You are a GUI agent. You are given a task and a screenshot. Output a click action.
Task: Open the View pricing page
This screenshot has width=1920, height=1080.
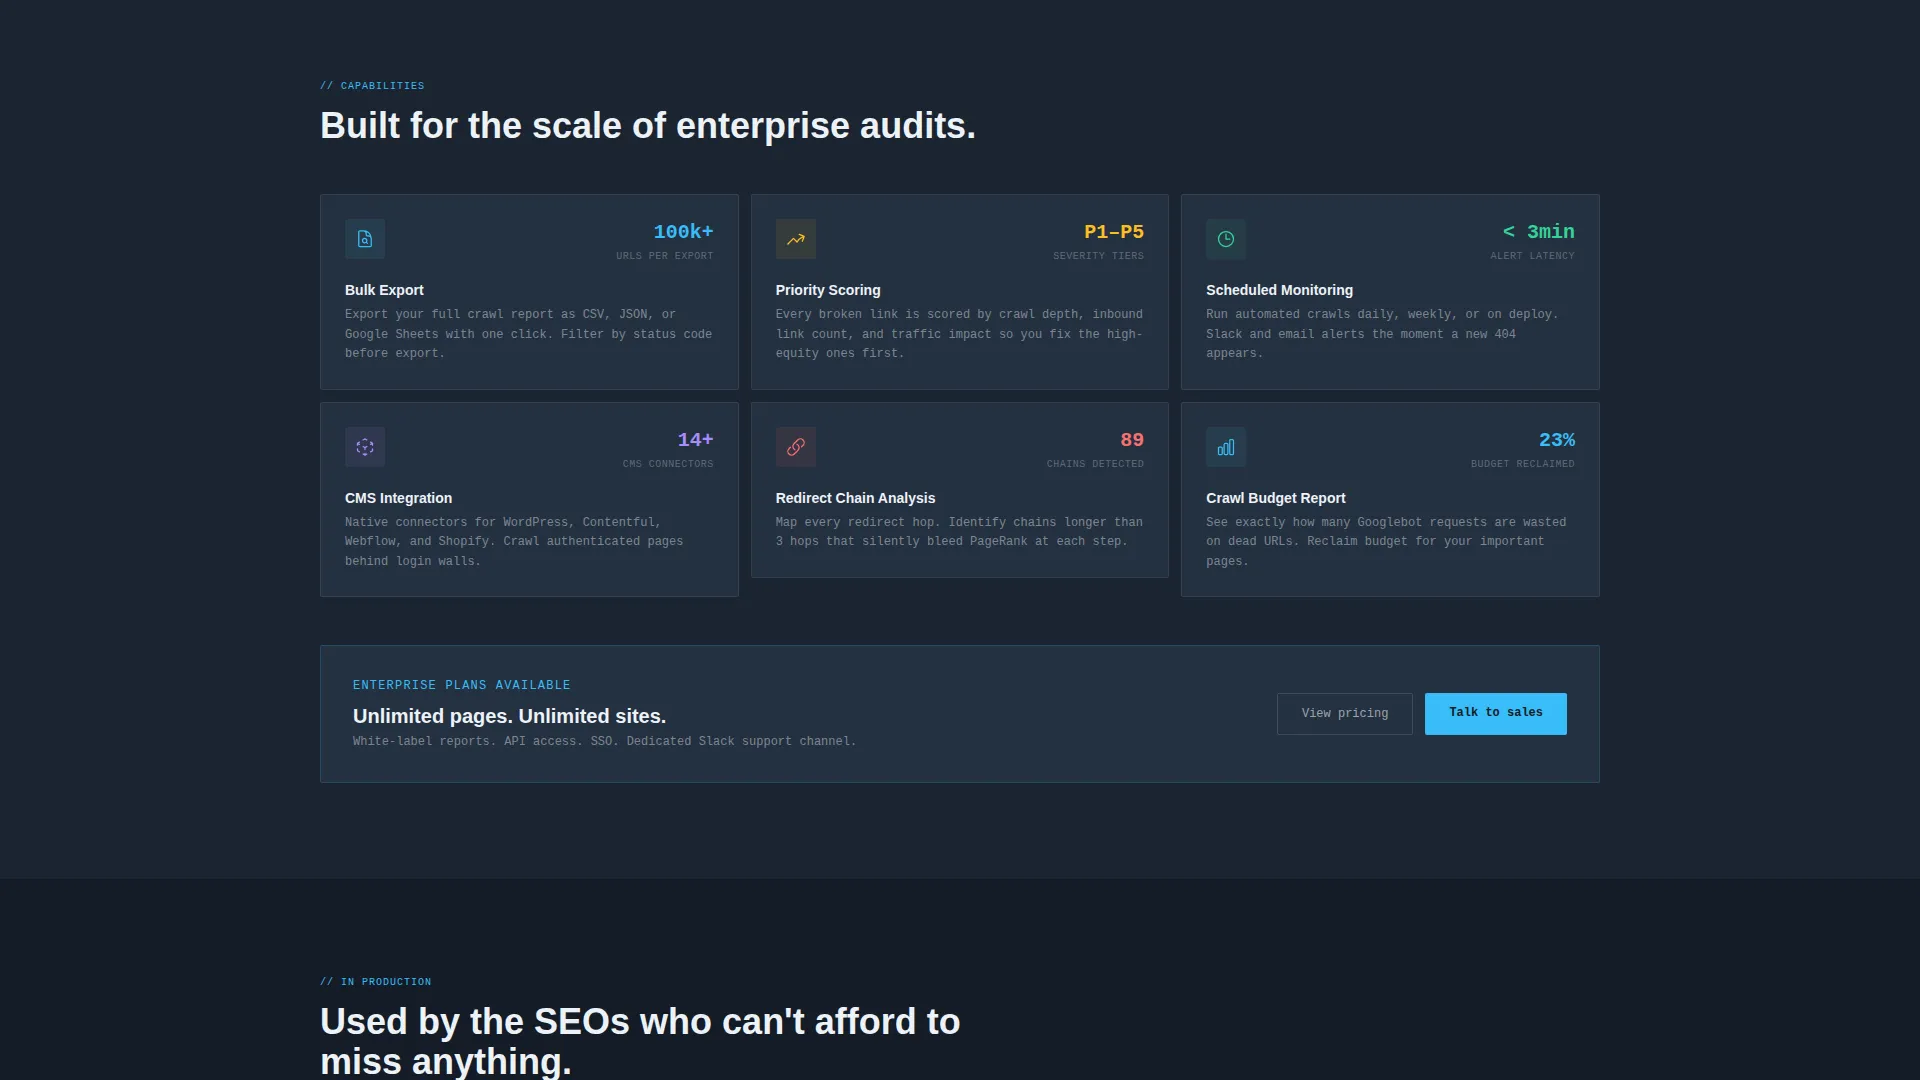pyautogui.click(x=1345, y=714)
